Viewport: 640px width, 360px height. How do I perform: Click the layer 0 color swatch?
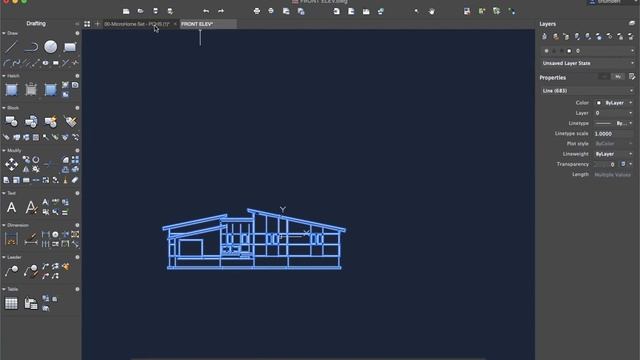coord(569,51)
